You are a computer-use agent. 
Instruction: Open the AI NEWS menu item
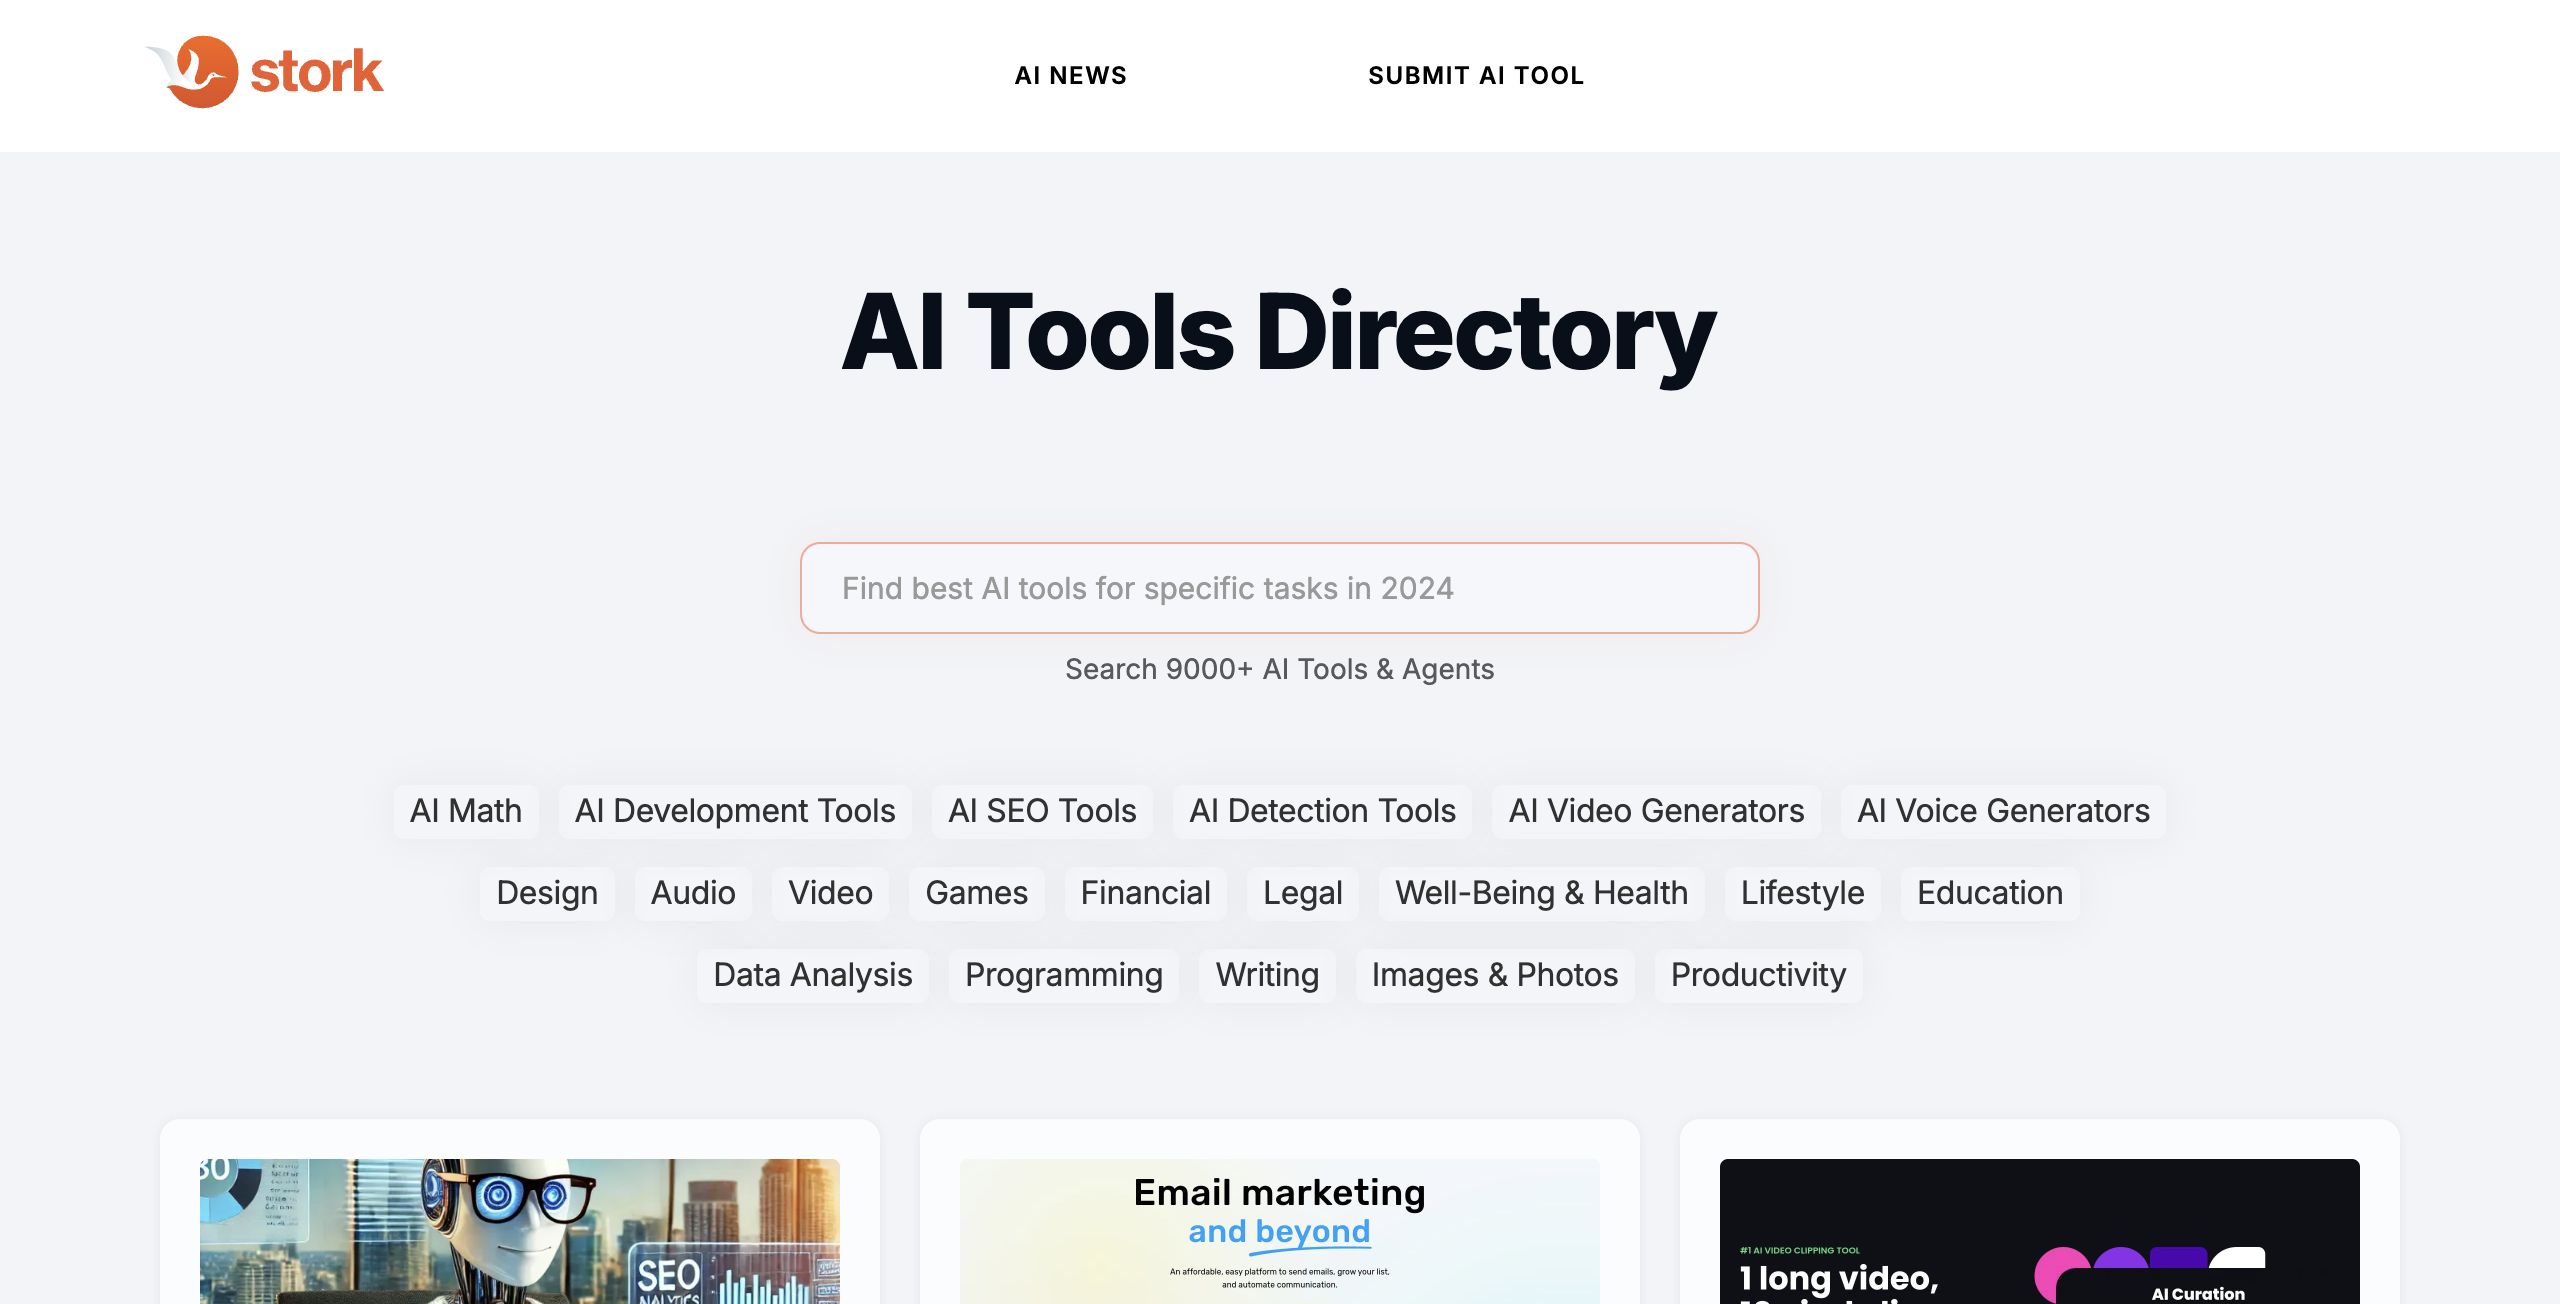coord(1070,76)
